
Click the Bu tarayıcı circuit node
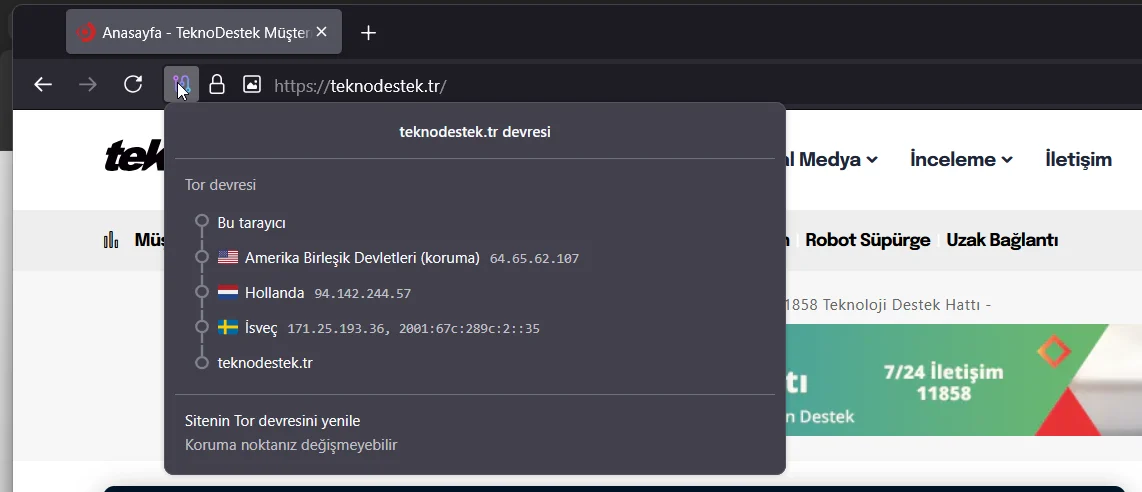251,223
